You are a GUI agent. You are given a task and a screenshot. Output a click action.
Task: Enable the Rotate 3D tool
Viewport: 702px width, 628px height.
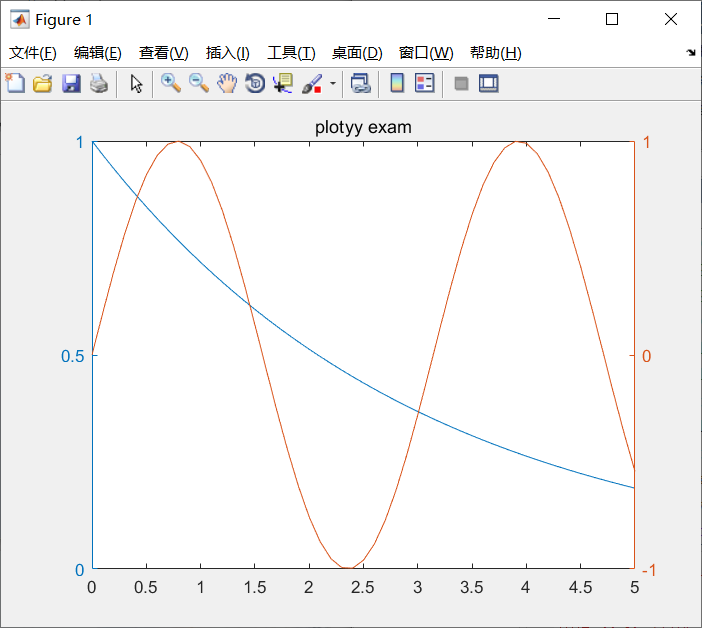255,83
